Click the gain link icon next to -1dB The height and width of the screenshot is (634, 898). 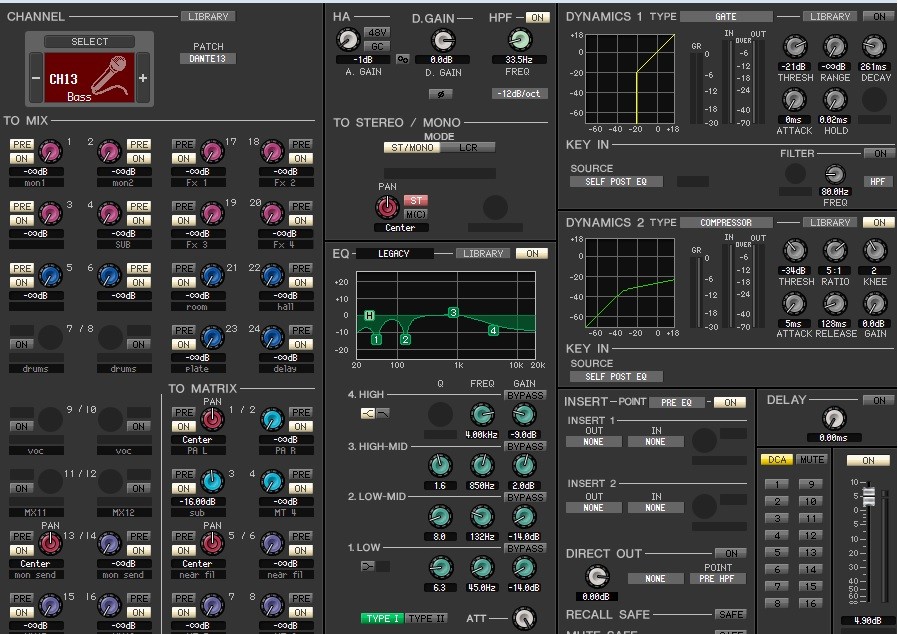(403, 59)
